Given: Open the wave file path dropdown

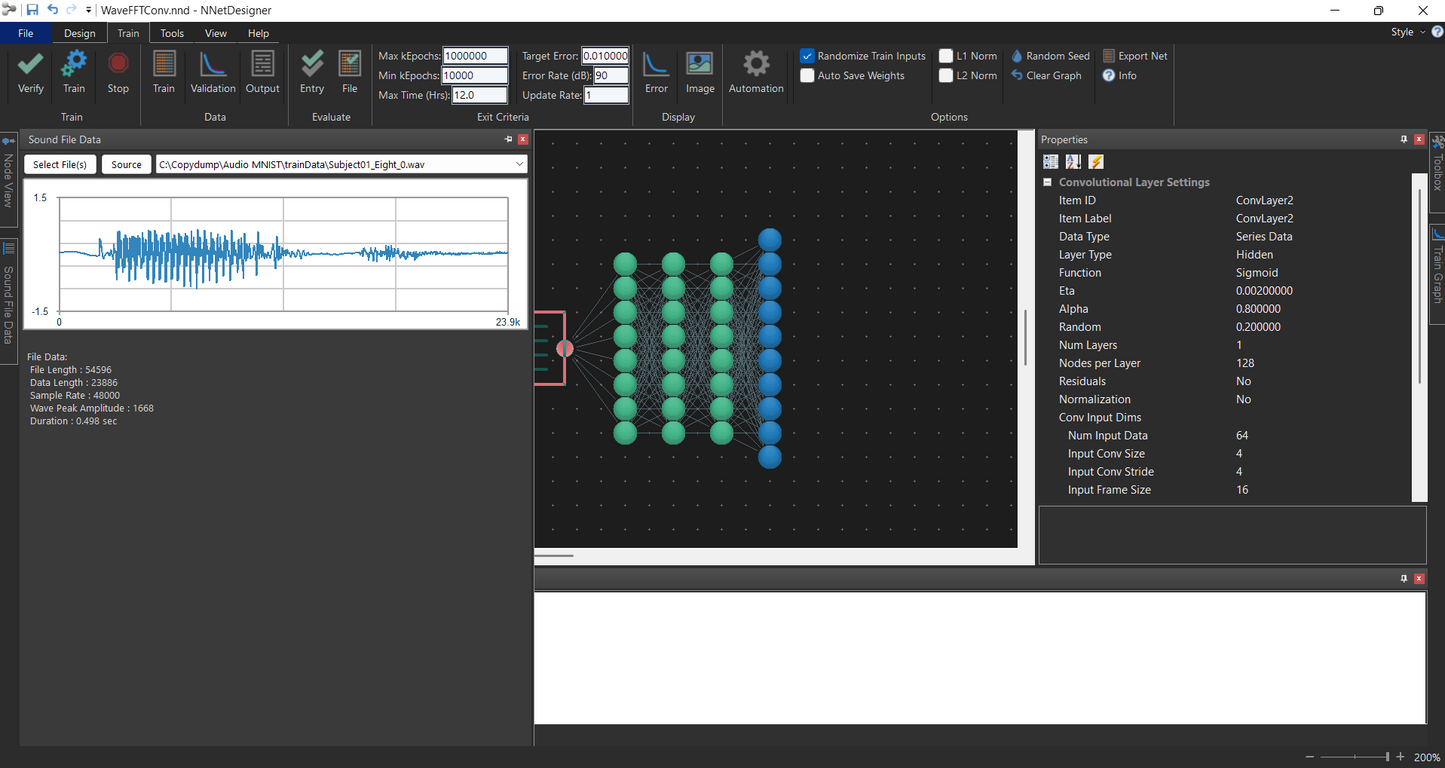Looking at the screenshot, I should click(x=519, y=164).
